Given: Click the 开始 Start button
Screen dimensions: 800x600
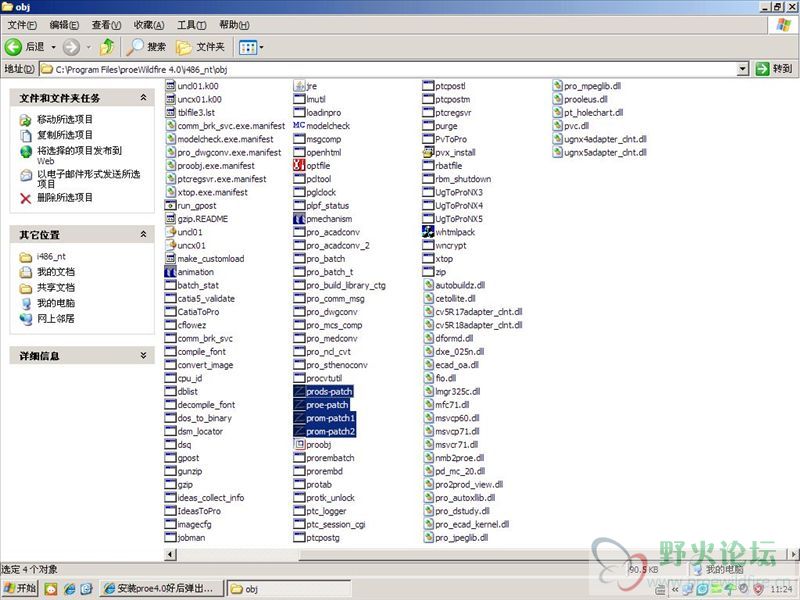Looking at the screenshot, I should coord(20,589).
